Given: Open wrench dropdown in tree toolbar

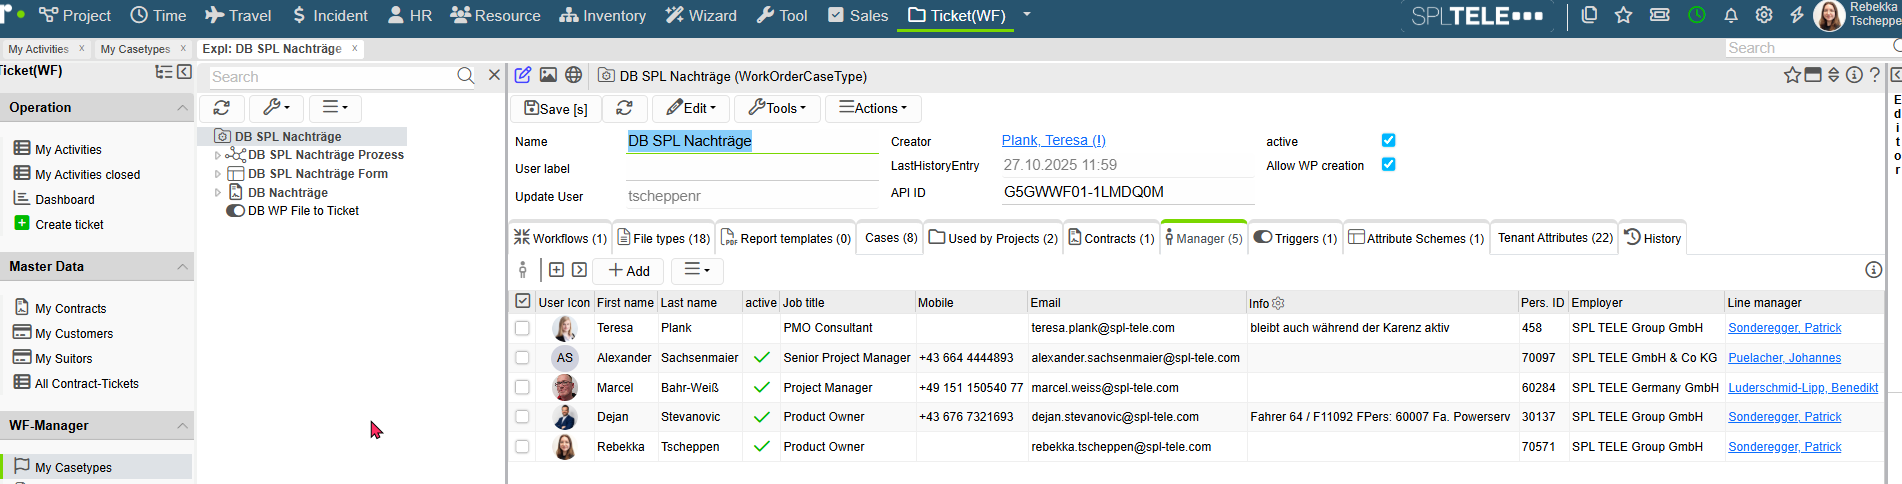Looking at the screenshot, I should click(x=276, y=108).
